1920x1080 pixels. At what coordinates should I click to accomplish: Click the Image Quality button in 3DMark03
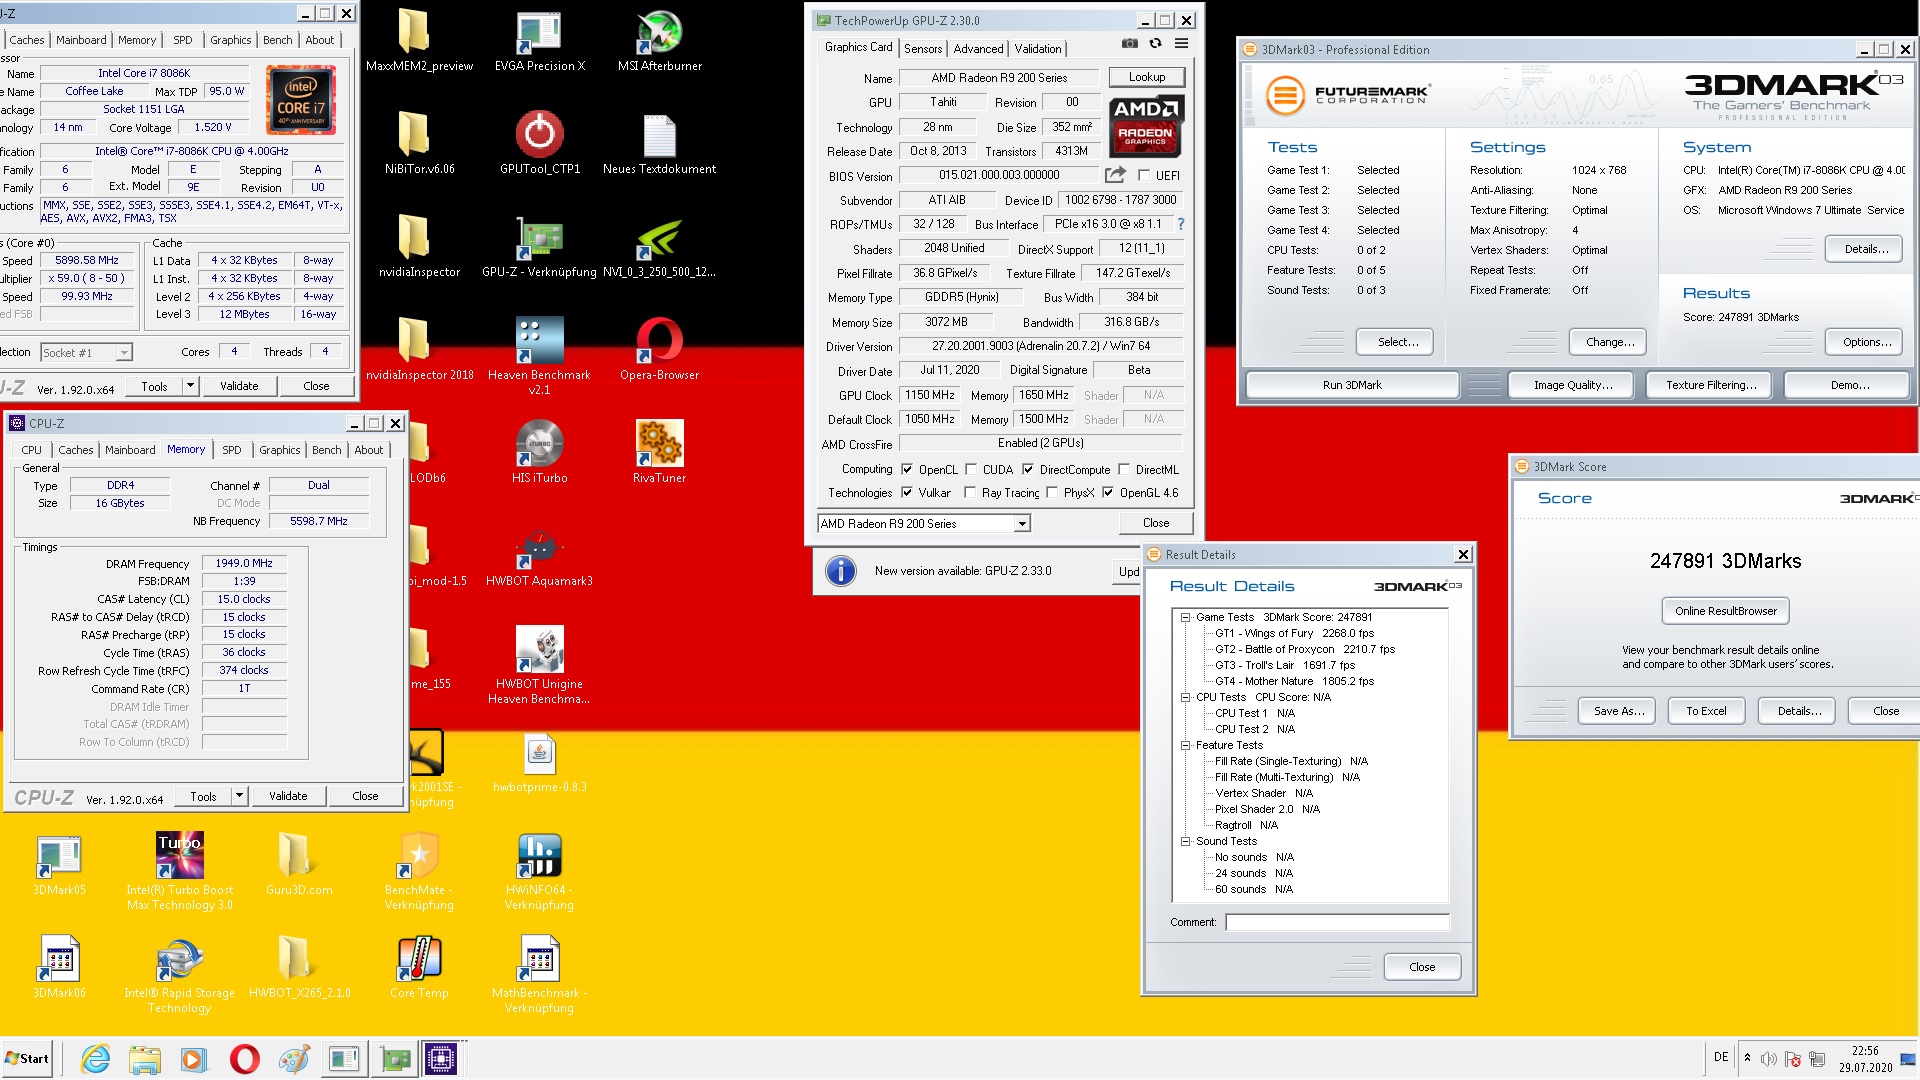point(1573,385)
